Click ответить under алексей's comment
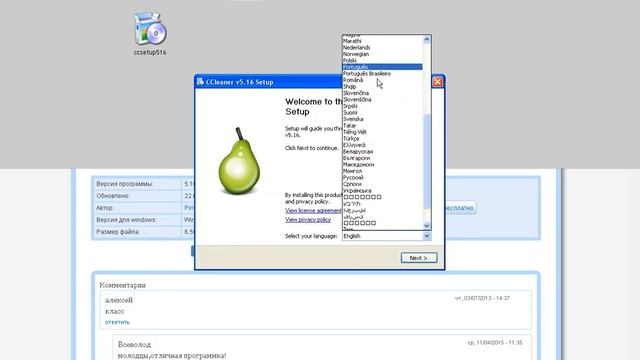Image resolution: width=640 pixels, height=360 pixels. click(117, 322)
